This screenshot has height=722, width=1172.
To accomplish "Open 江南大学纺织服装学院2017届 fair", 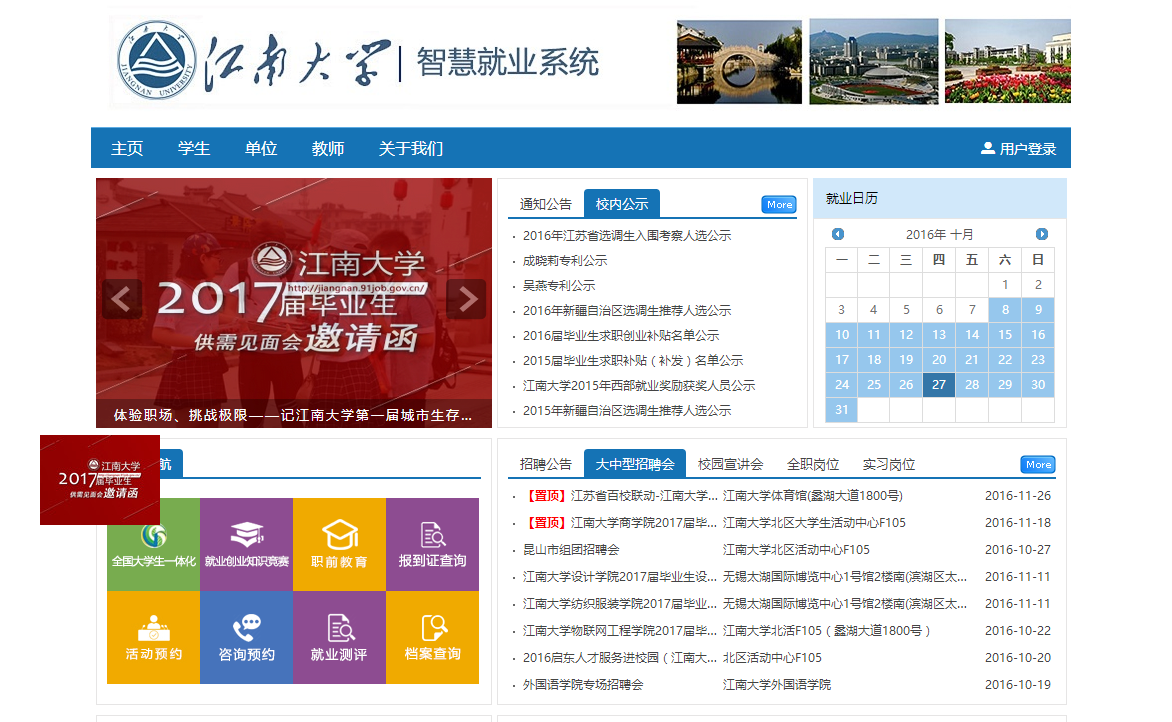I will (x=620, y=603).
